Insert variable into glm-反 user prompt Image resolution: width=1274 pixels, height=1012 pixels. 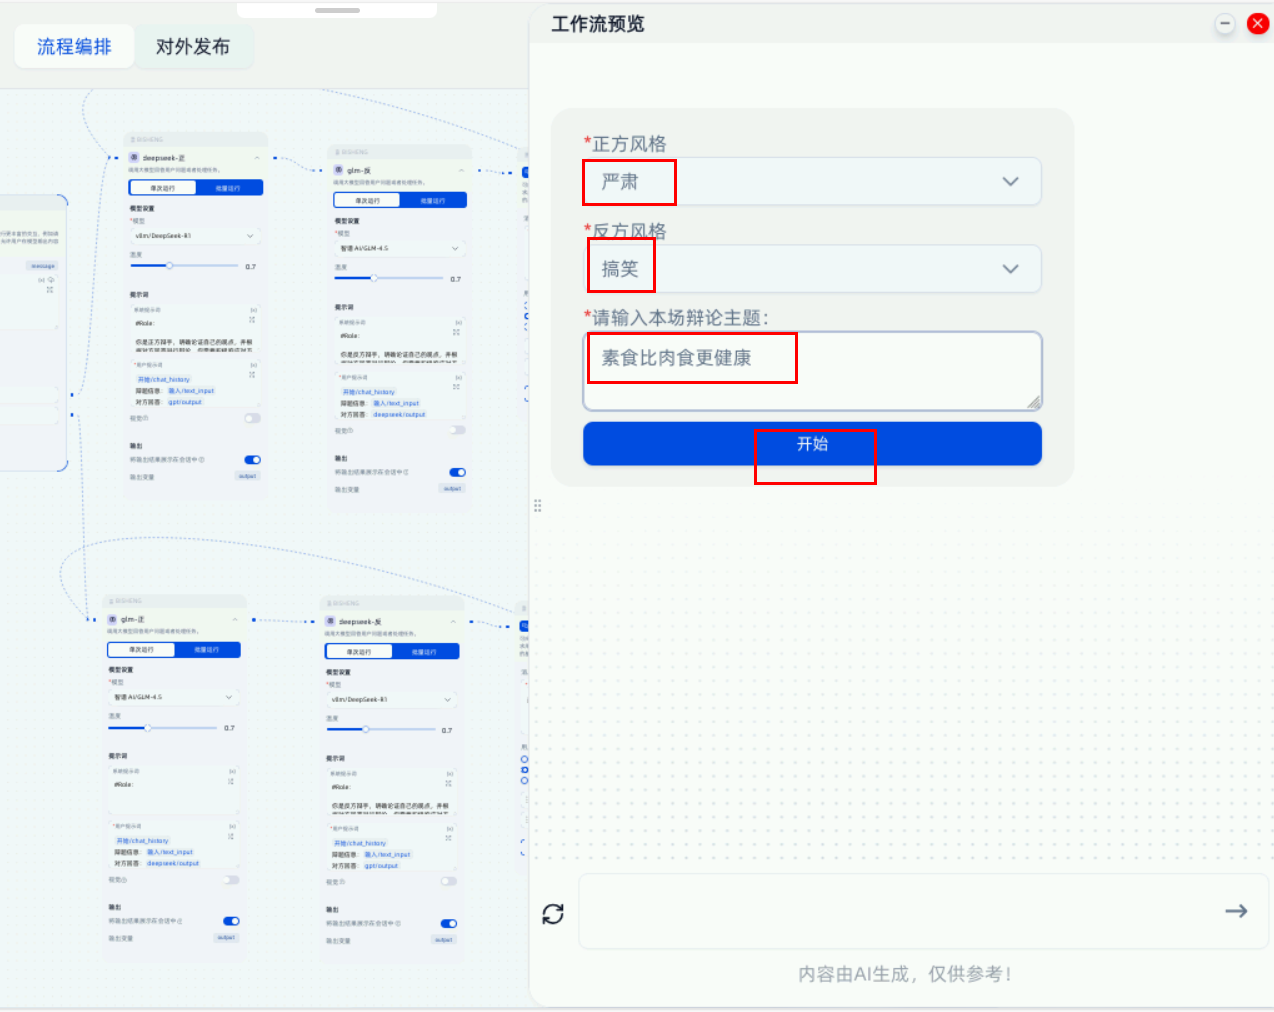pos(458,377)
